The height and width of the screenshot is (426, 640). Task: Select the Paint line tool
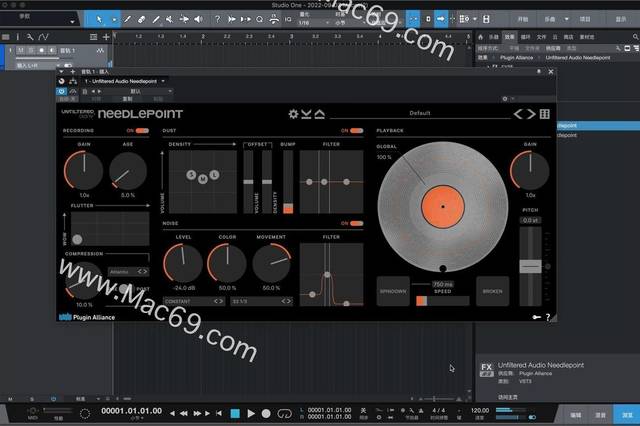[x=156, y=19]
